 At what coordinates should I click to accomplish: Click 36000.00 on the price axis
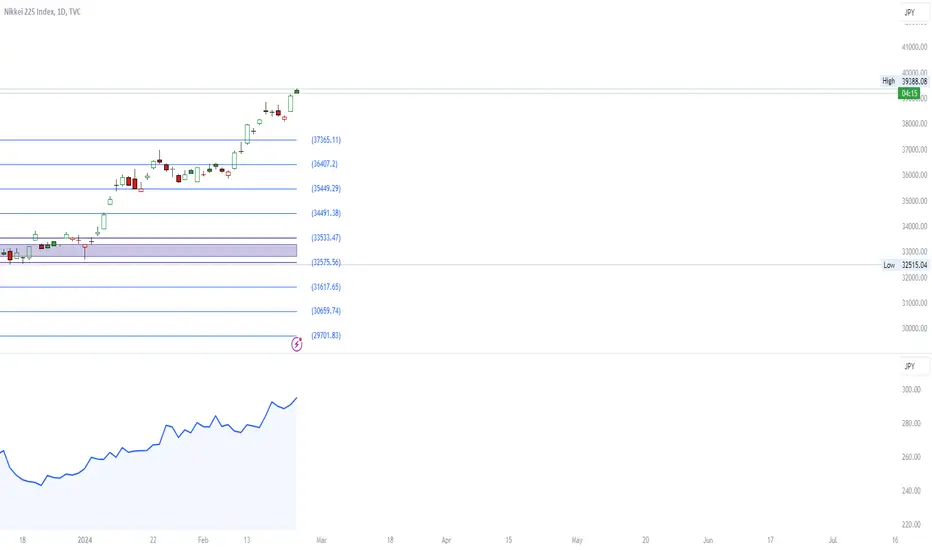pos(914,175)
